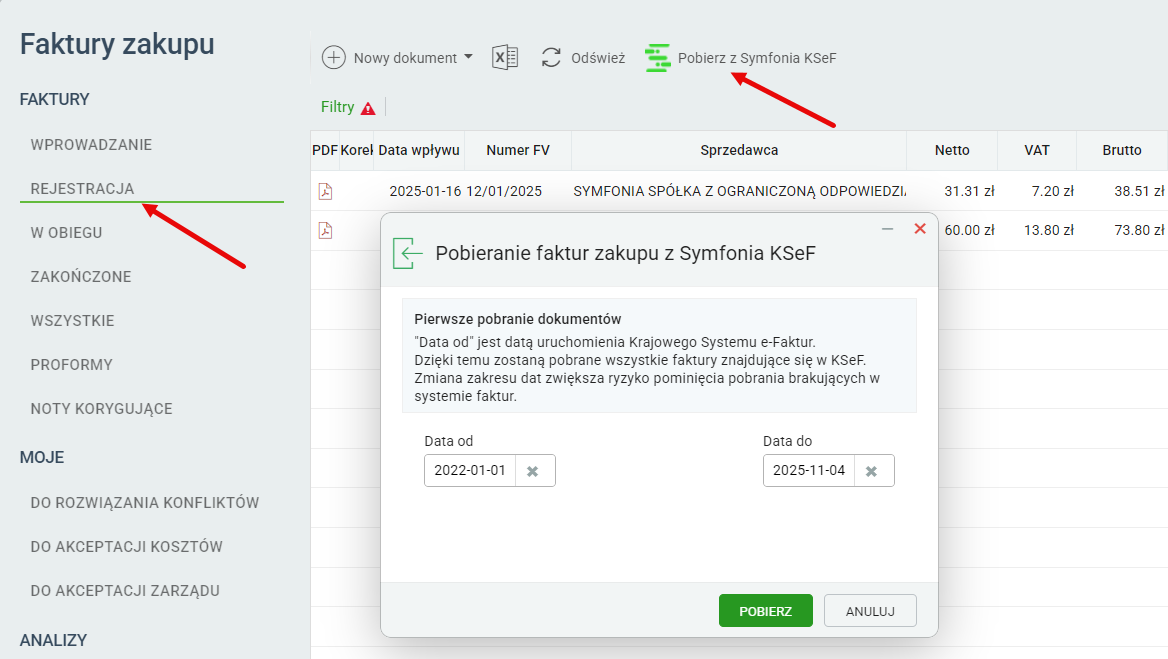
Task: Open the WPROWADZANIE section
Action: 91,145
